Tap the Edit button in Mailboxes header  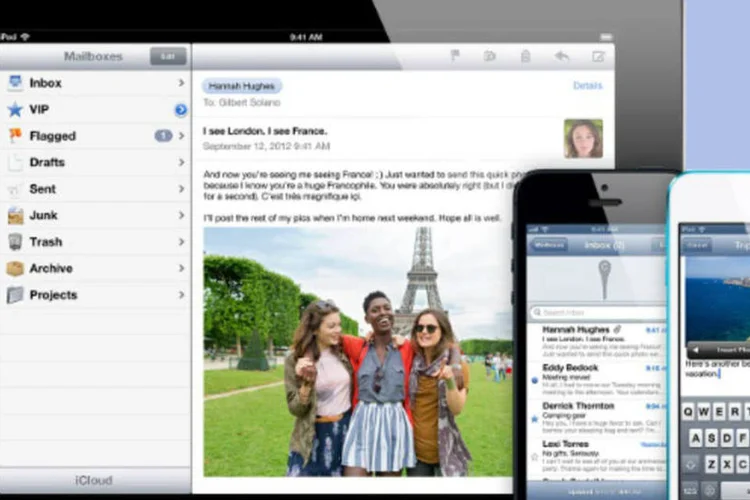(x=168, y=56)
